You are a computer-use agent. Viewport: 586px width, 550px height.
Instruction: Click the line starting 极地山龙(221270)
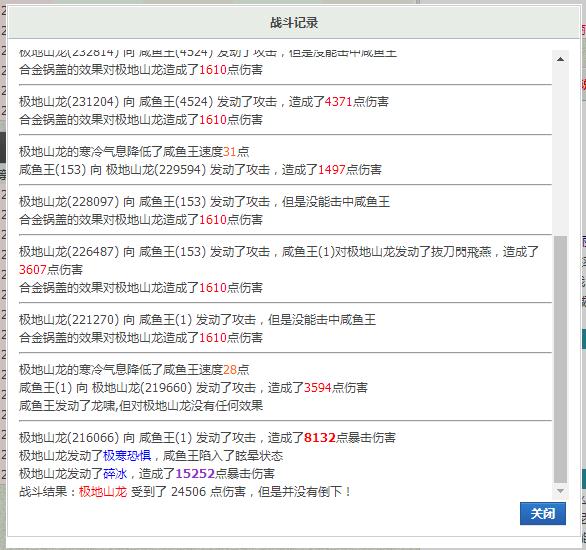click(197, 320)
